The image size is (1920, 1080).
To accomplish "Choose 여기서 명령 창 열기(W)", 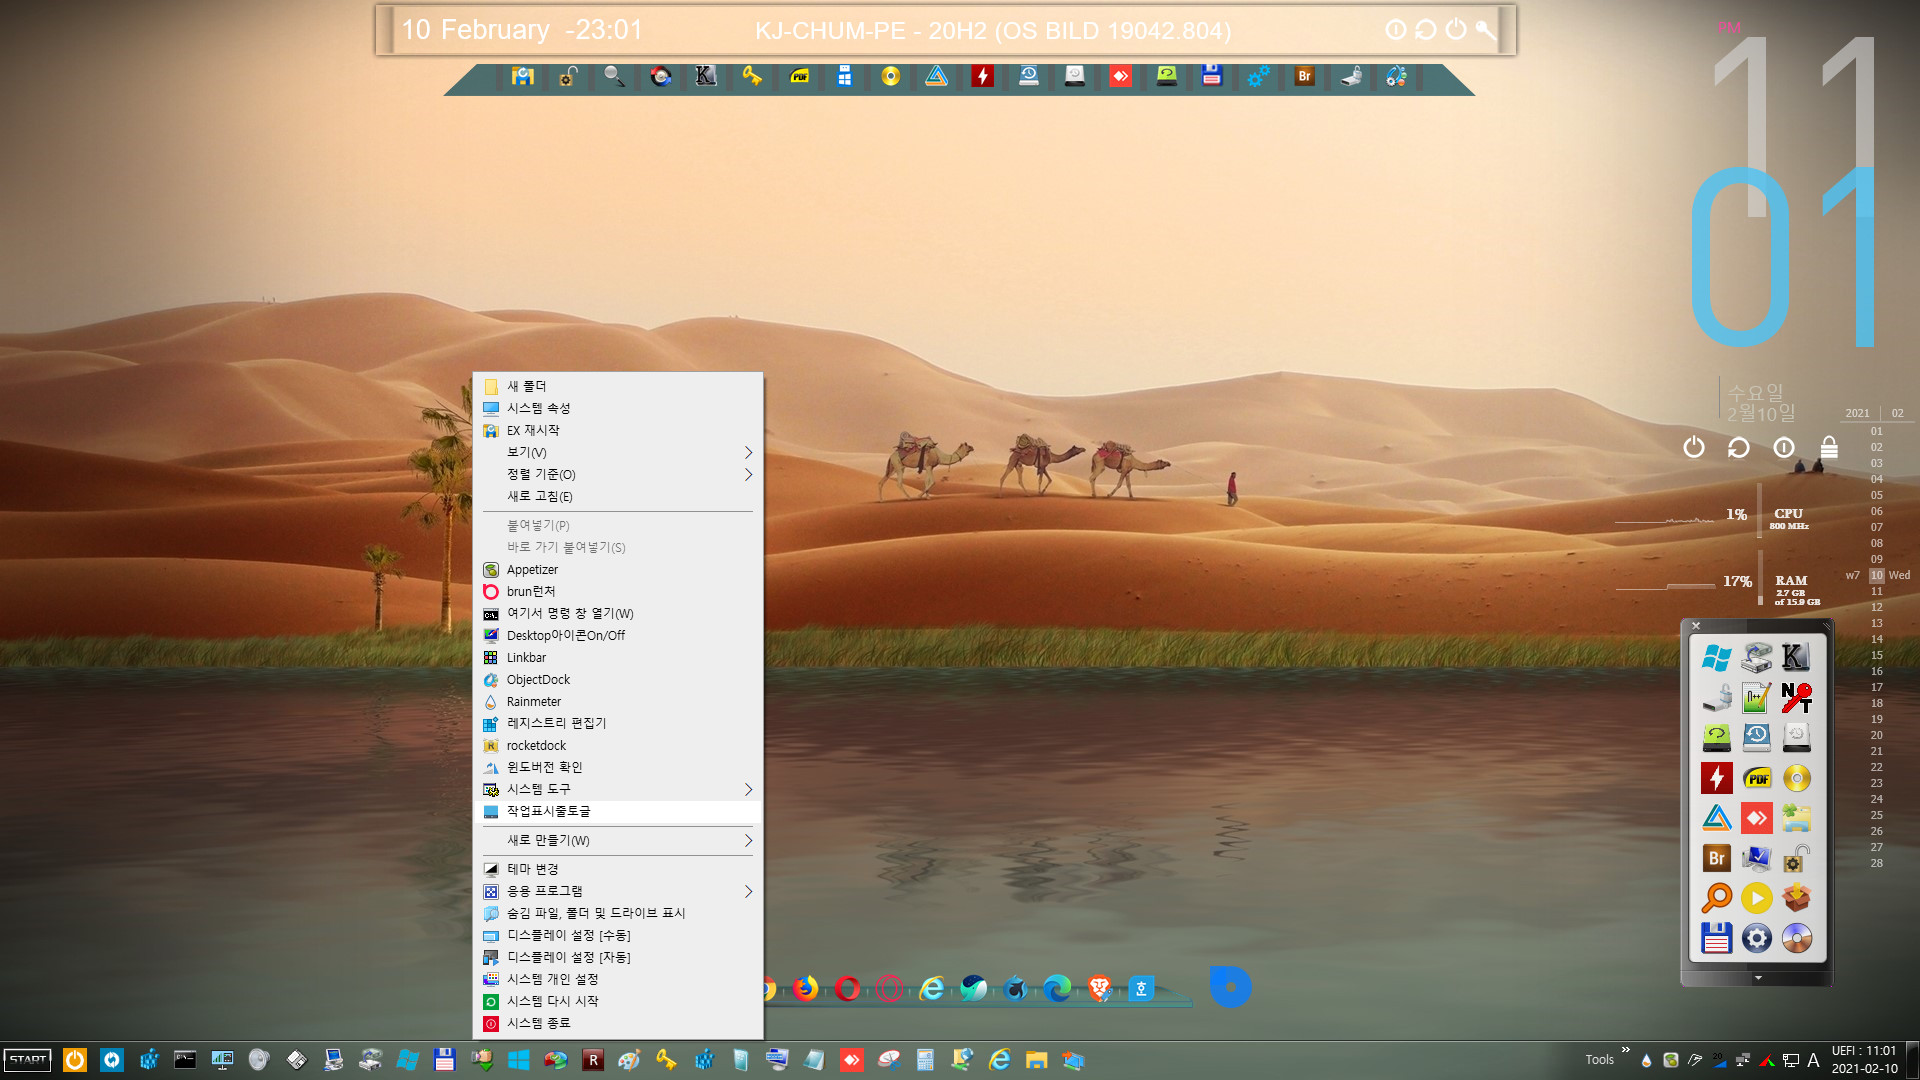I will (x=618, y=613).
